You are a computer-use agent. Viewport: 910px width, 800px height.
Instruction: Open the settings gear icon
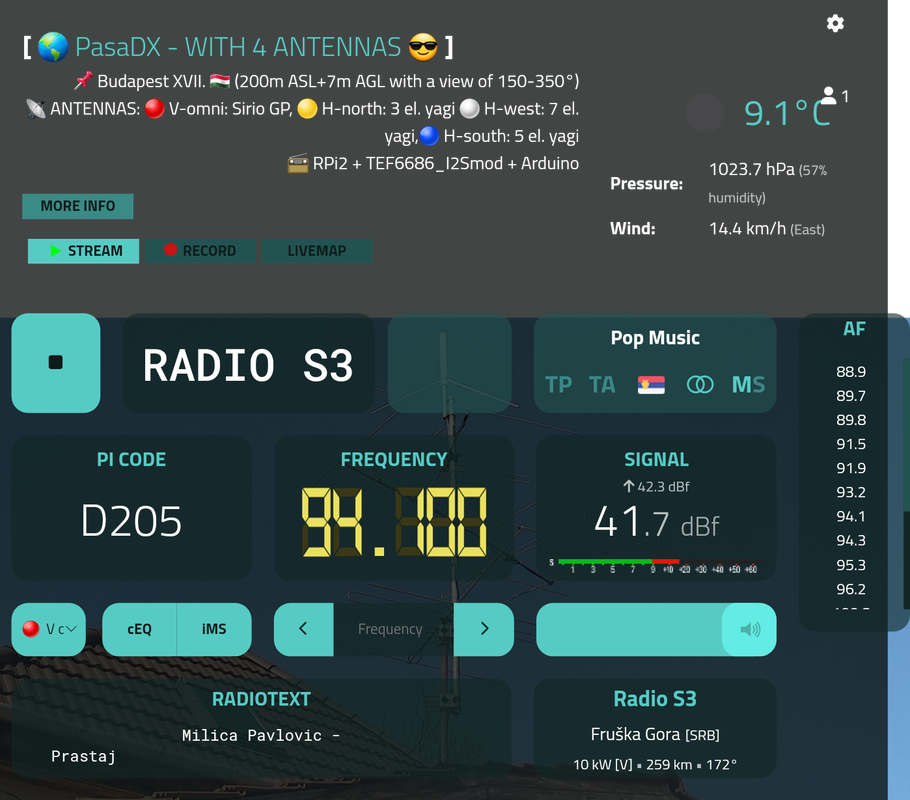click(x=835, y=23)
